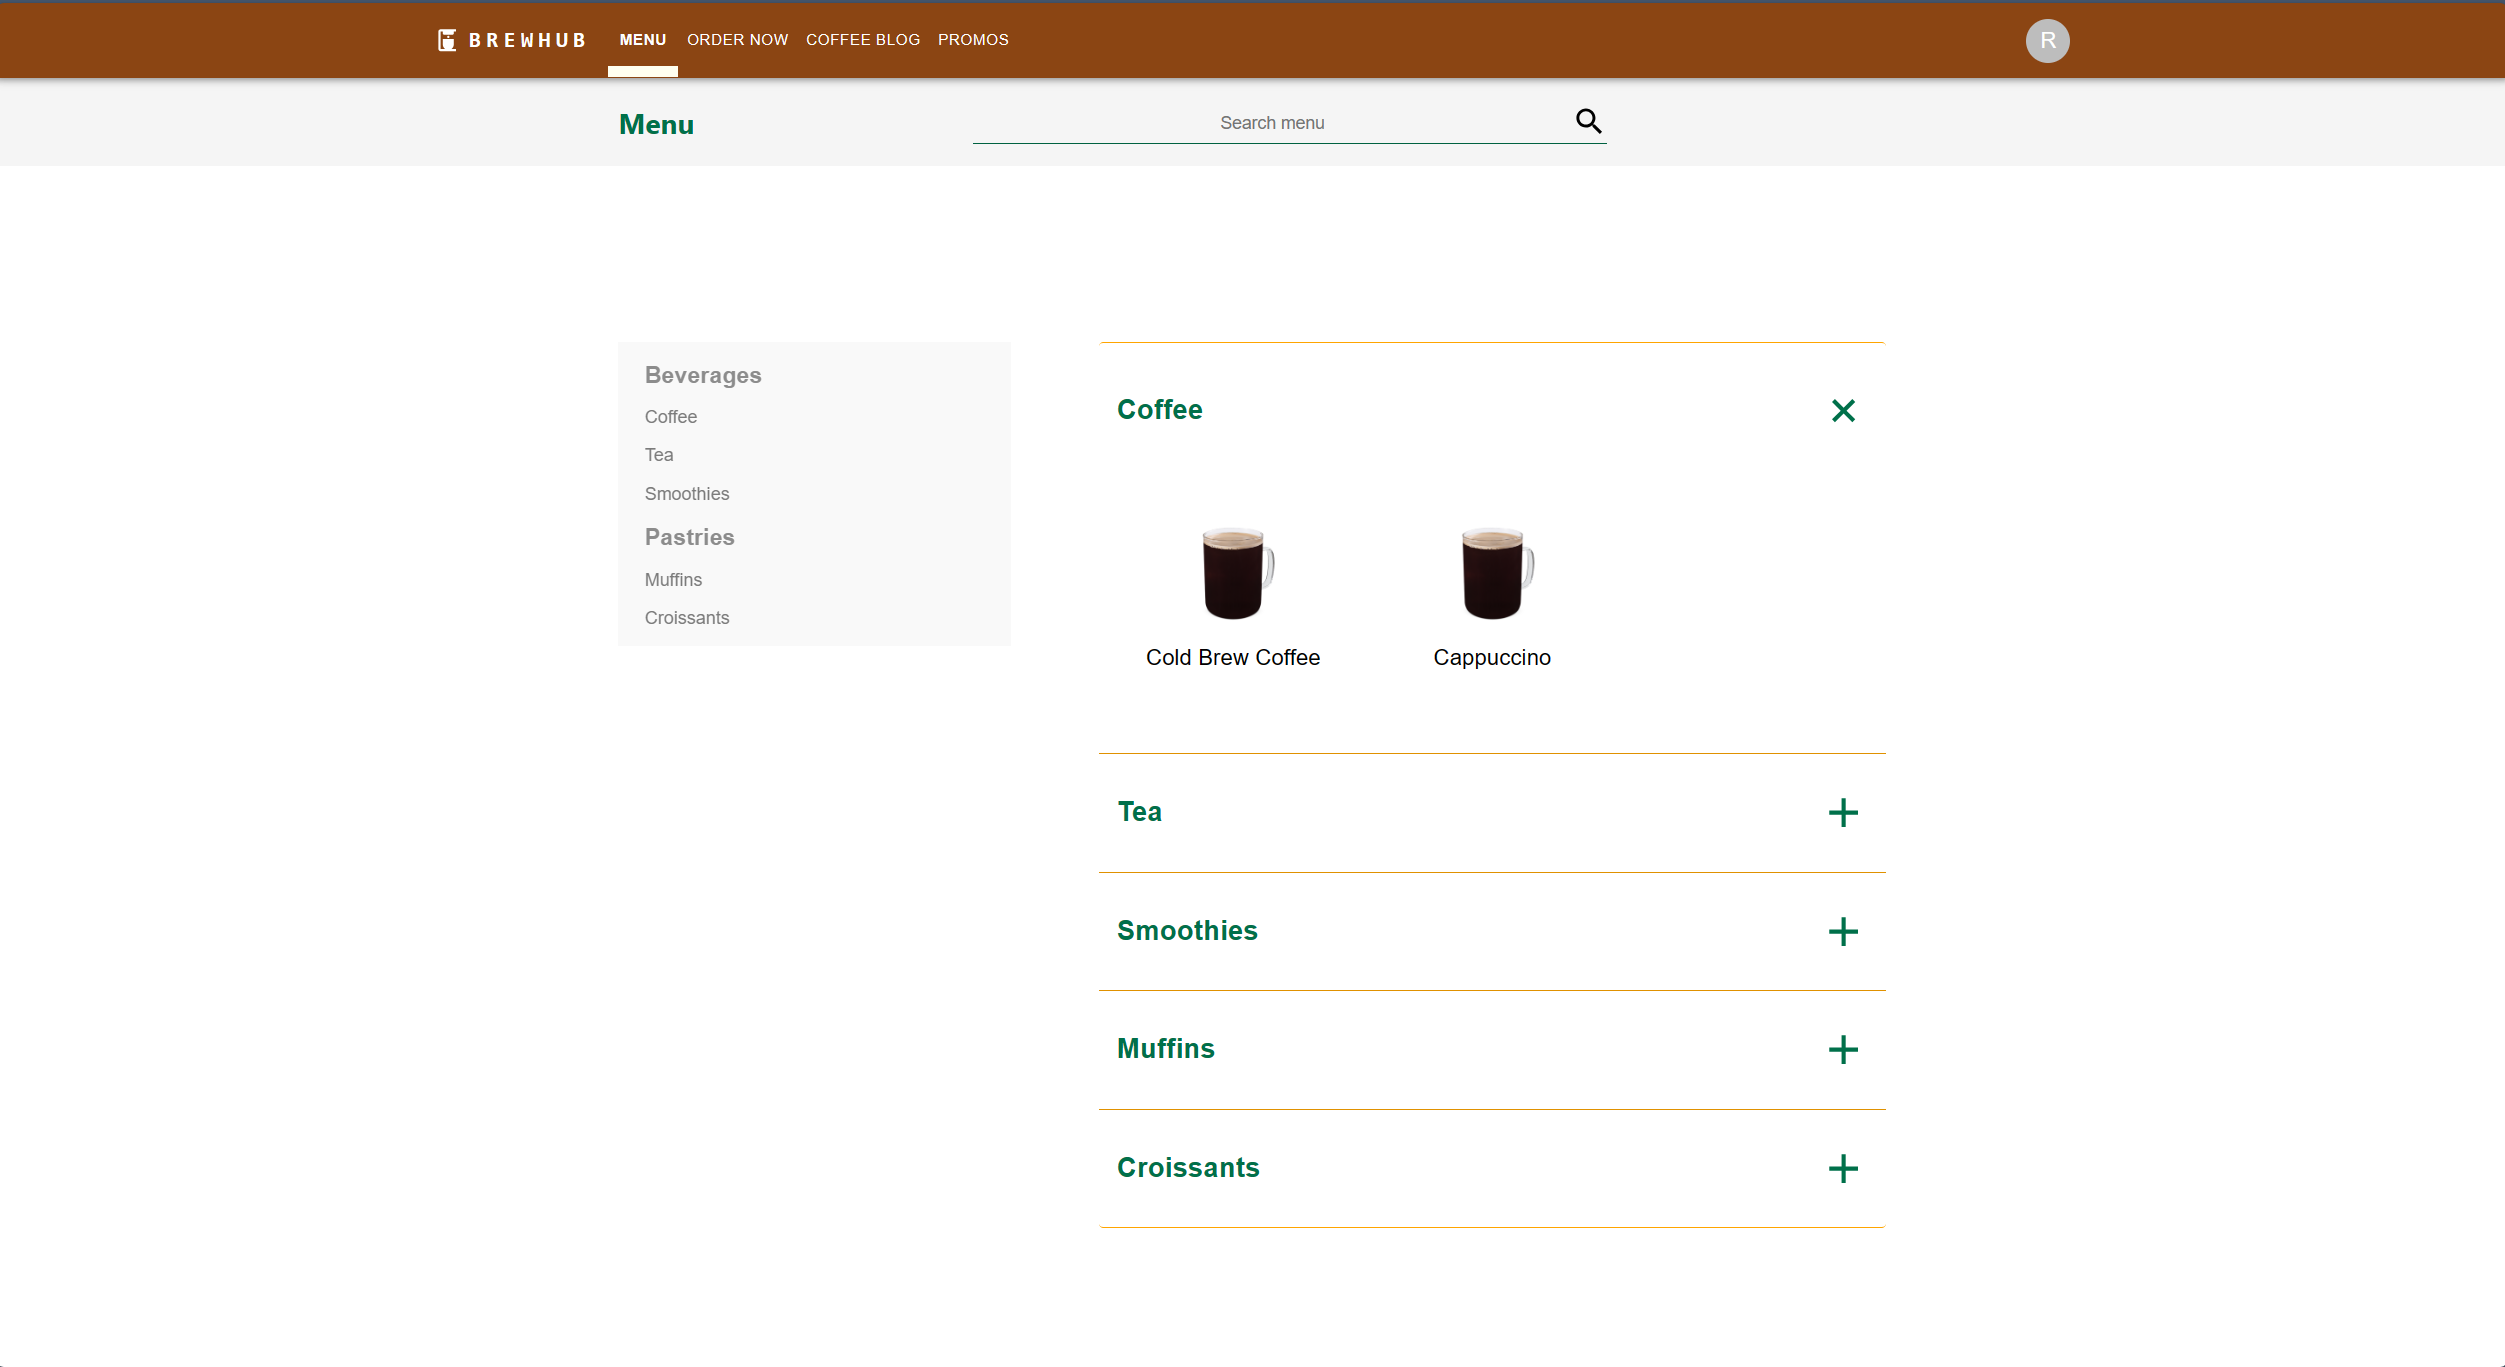Click the search magnifier icon

click(1588, 121)
